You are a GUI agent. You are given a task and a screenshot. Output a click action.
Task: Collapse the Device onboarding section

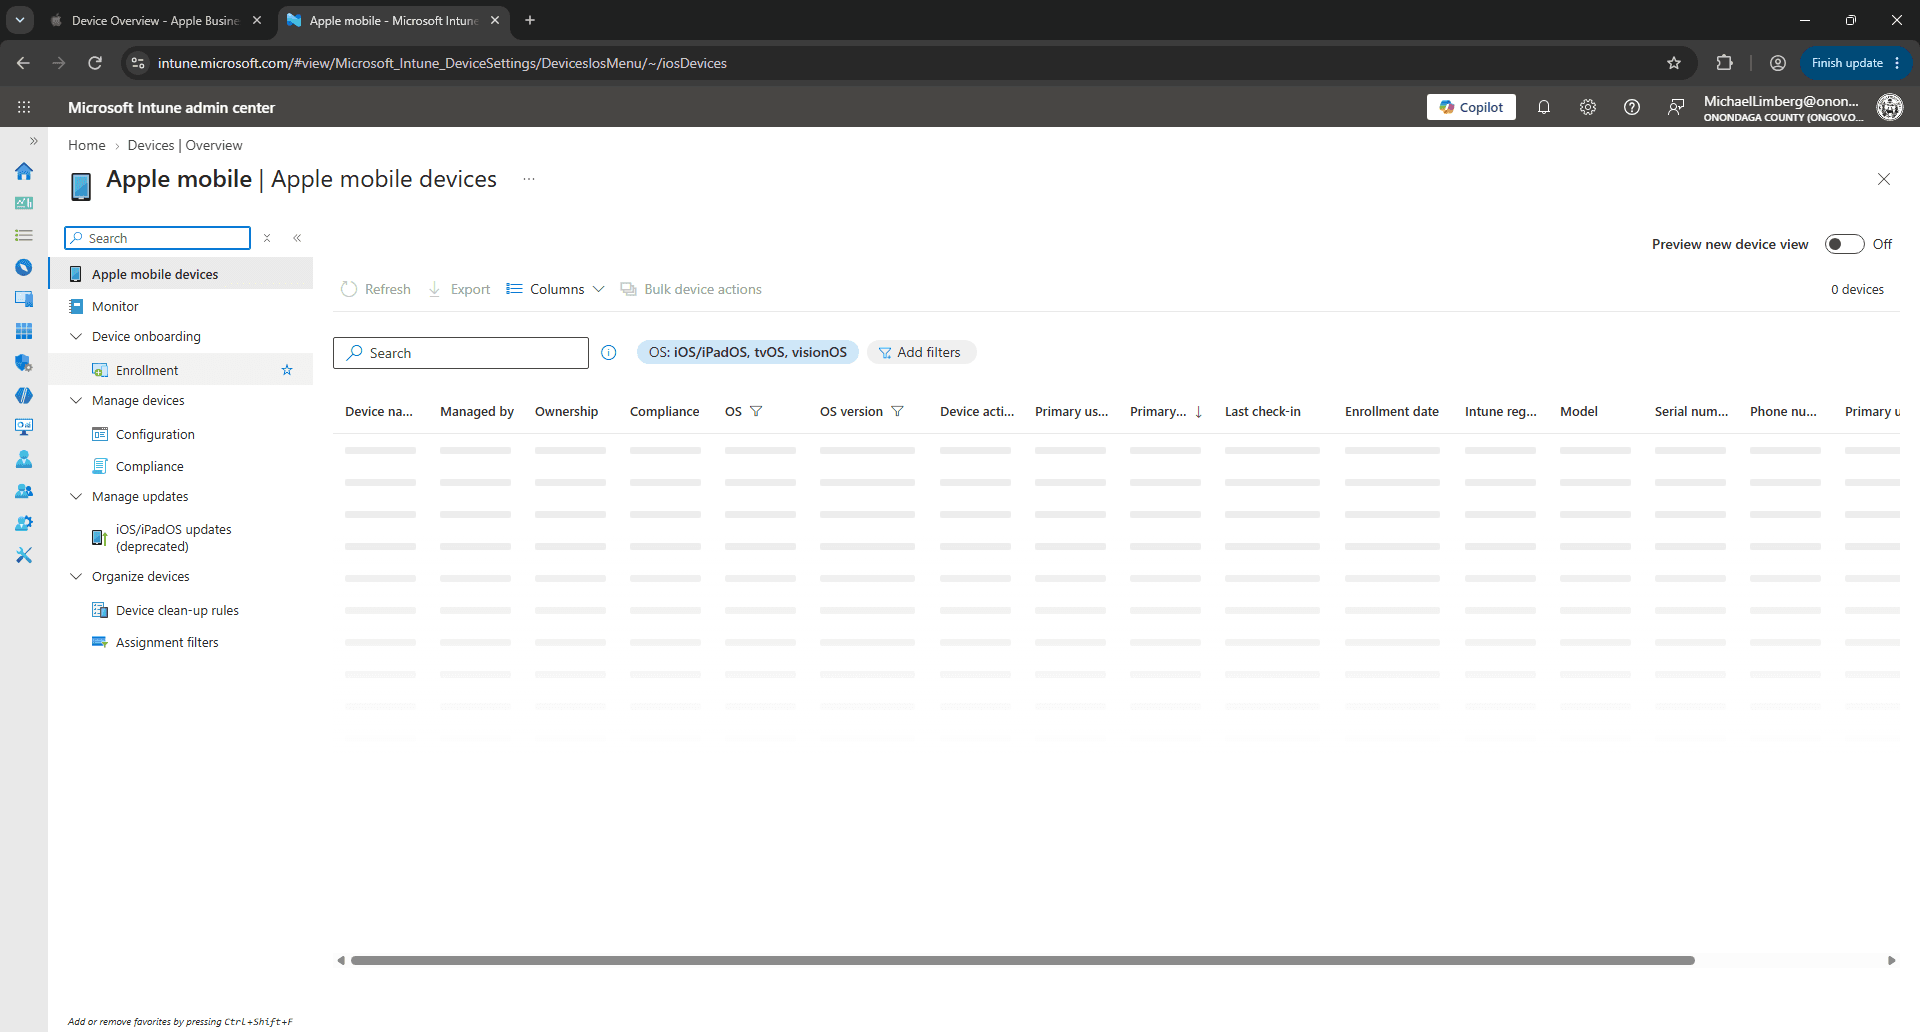[x=76, y=336]
